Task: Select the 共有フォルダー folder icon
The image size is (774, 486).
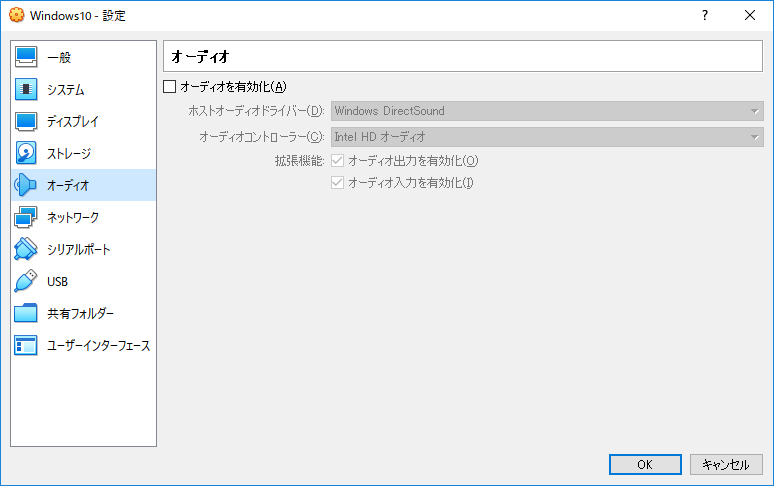Action: [26, 313]
